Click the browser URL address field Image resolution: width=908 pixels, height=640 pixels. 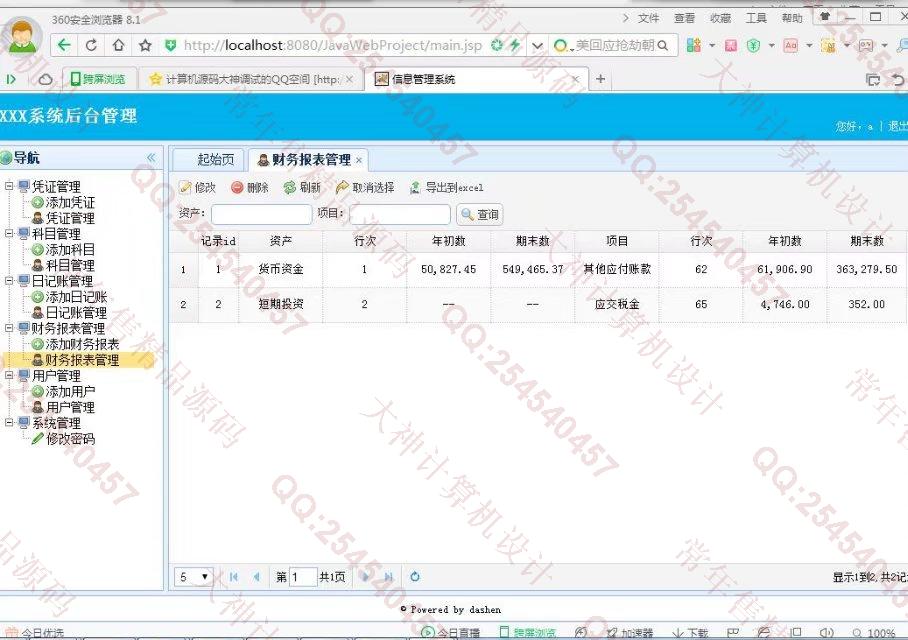333,45
